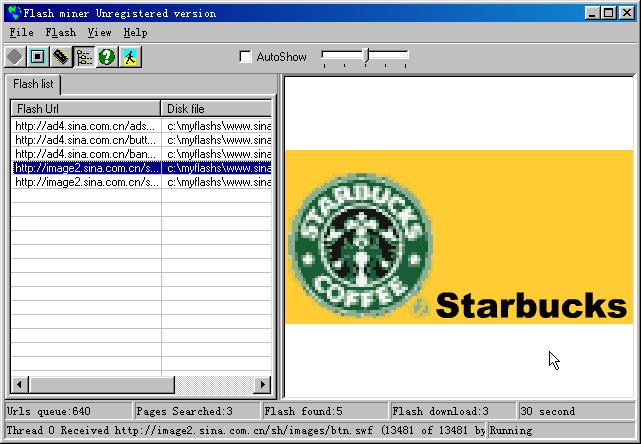
Task: Close the Flash miner window
Action: (626, 13)
